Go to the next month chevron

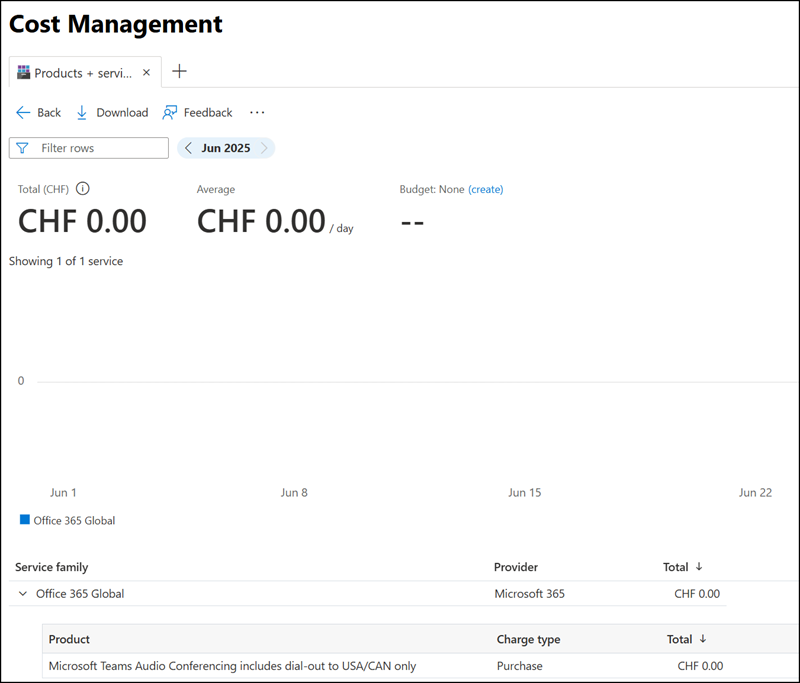tap(264, 148)
